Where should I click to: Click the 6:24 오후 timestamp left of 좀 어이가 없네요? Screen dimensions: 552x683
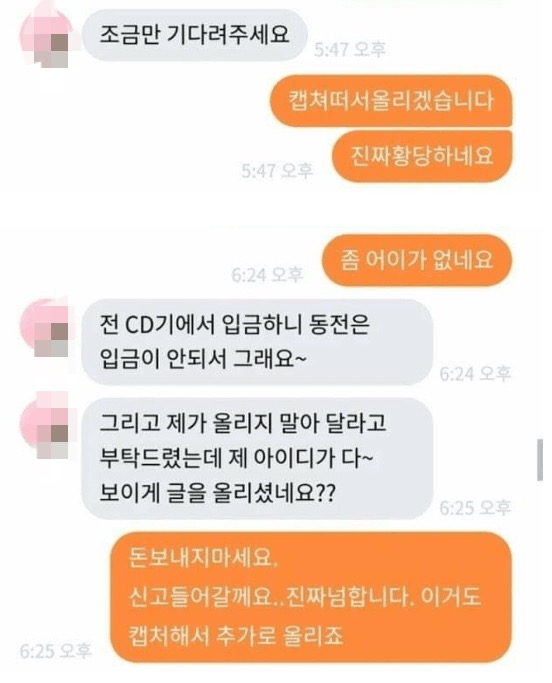tap(267, 274)
